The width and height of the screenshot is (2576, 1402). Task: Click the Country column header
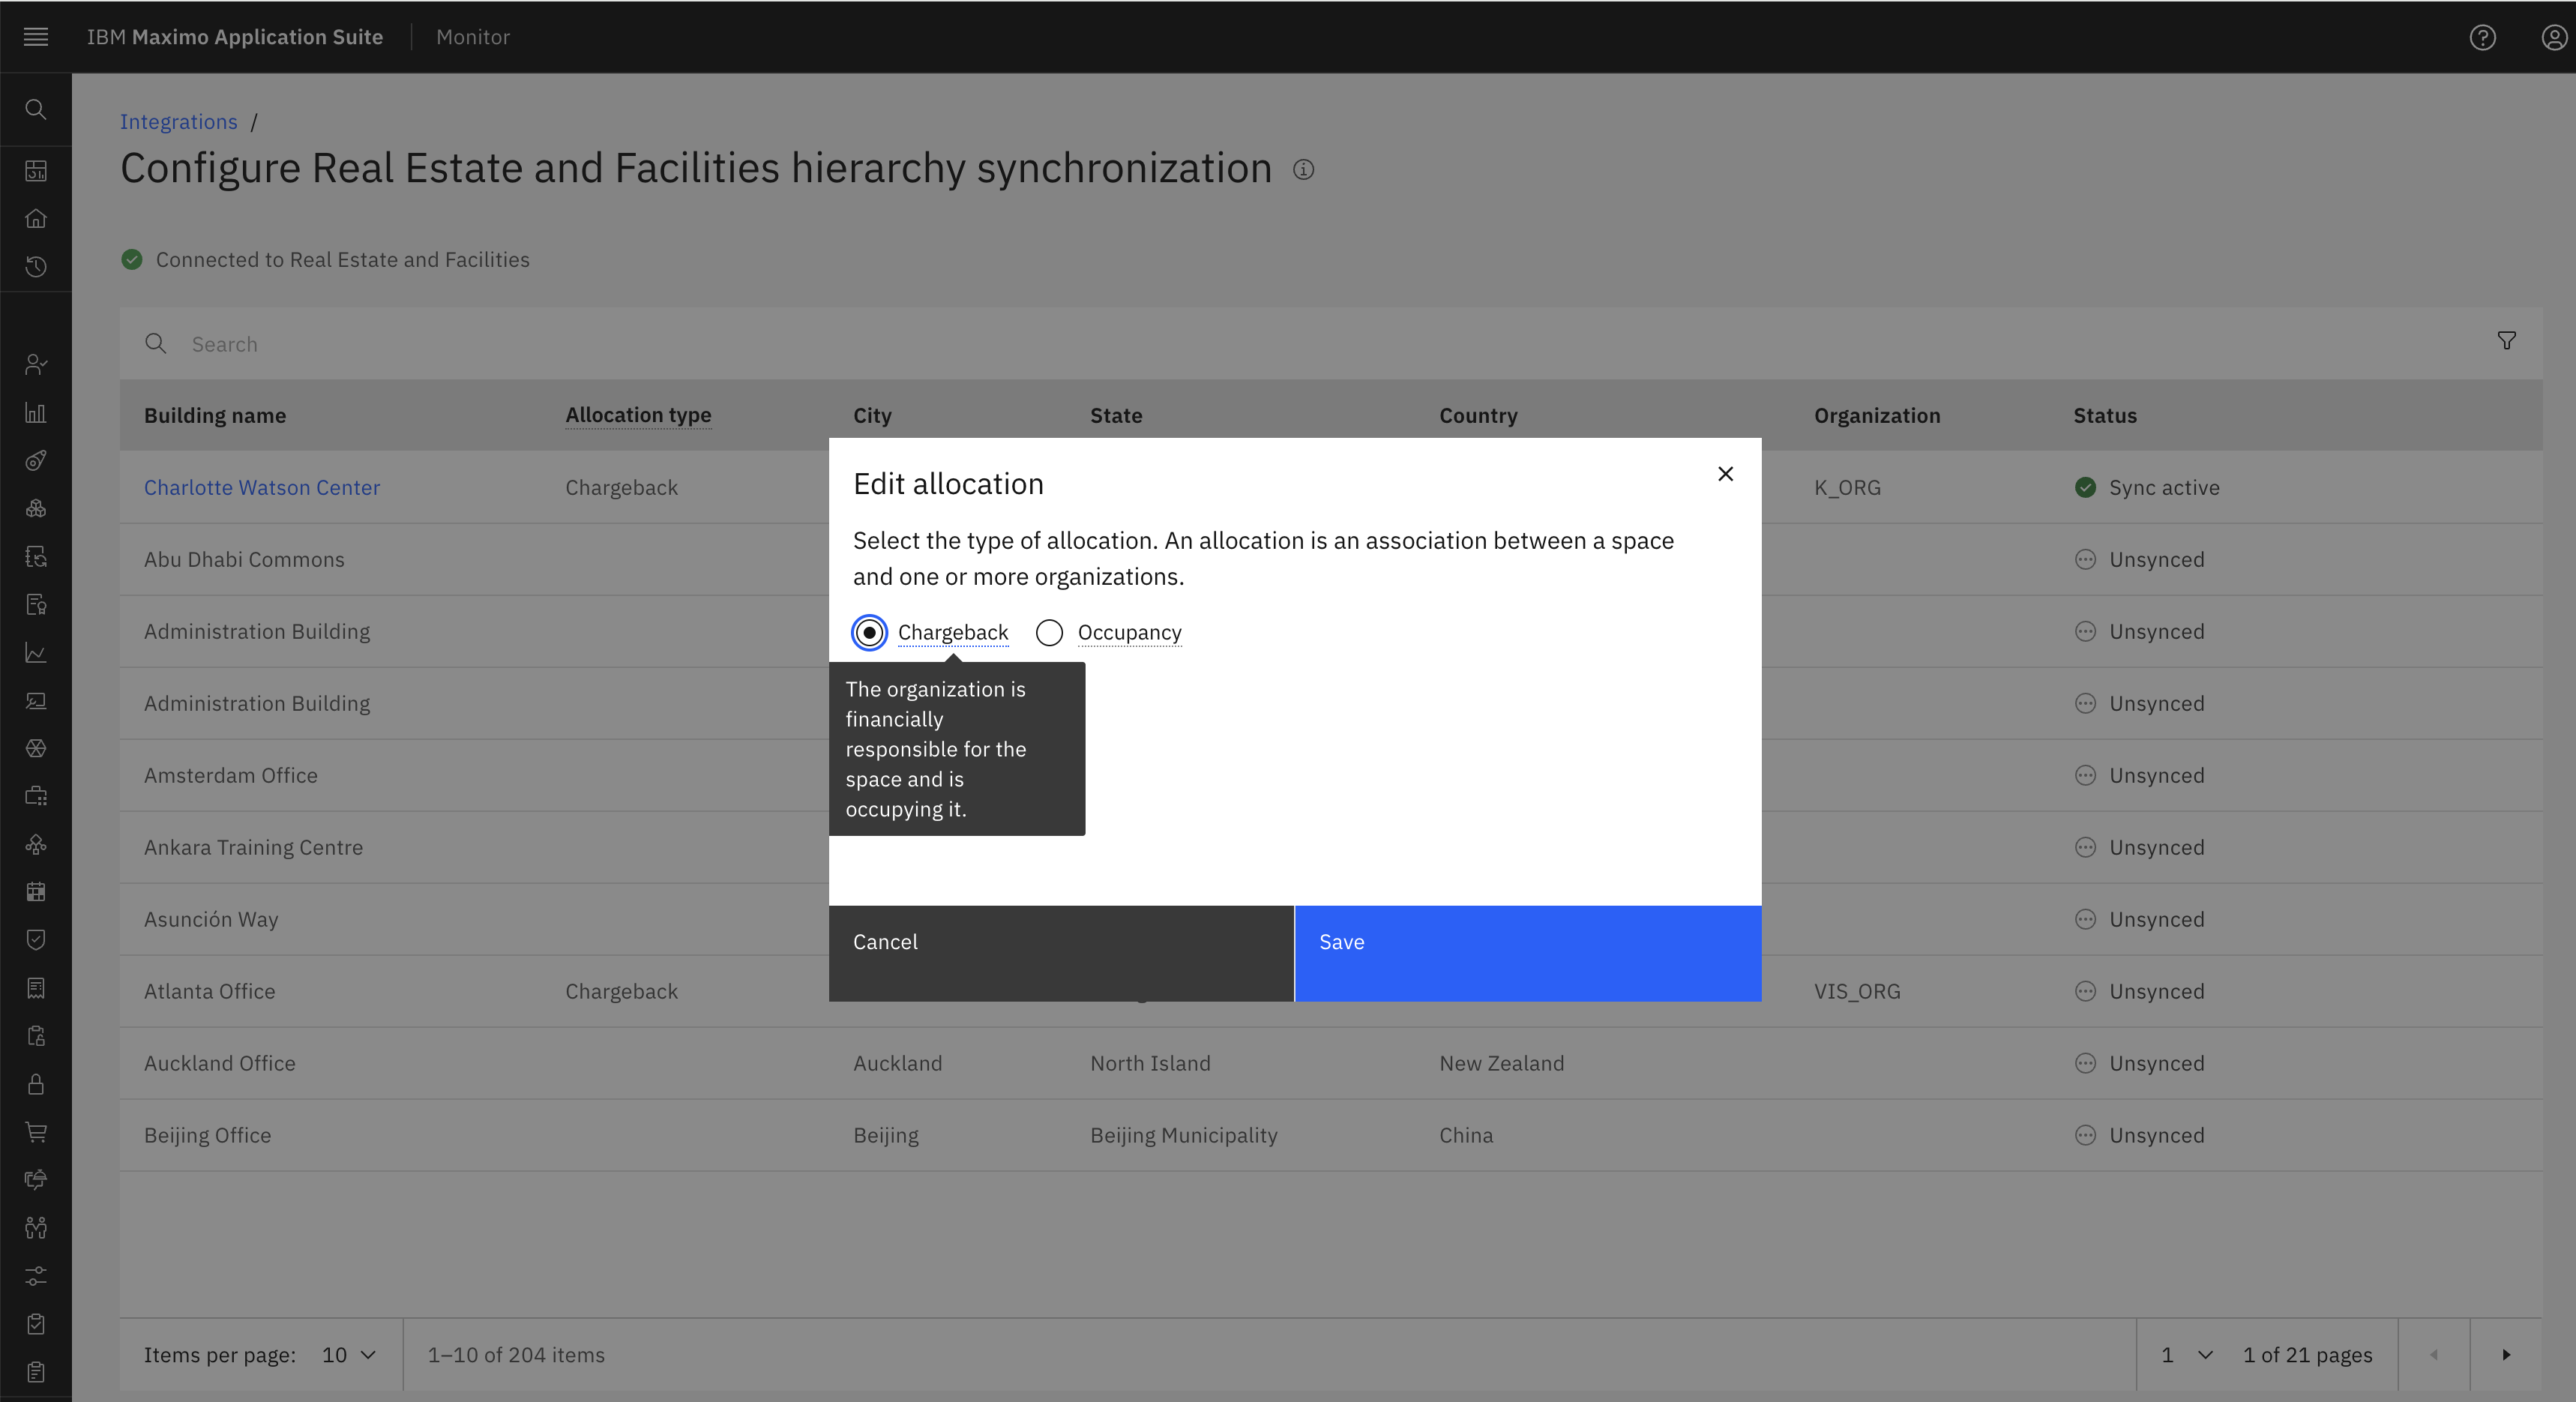coord(1478,416)
